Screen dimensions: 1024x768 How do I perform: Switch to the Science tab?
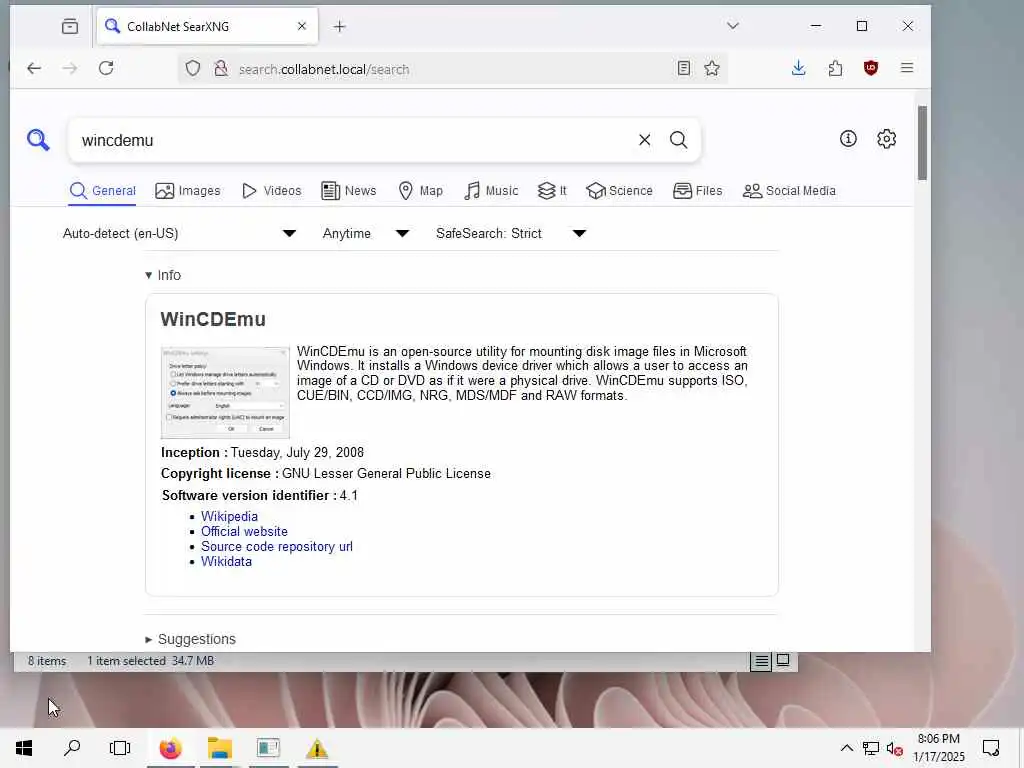coord(619,191)
